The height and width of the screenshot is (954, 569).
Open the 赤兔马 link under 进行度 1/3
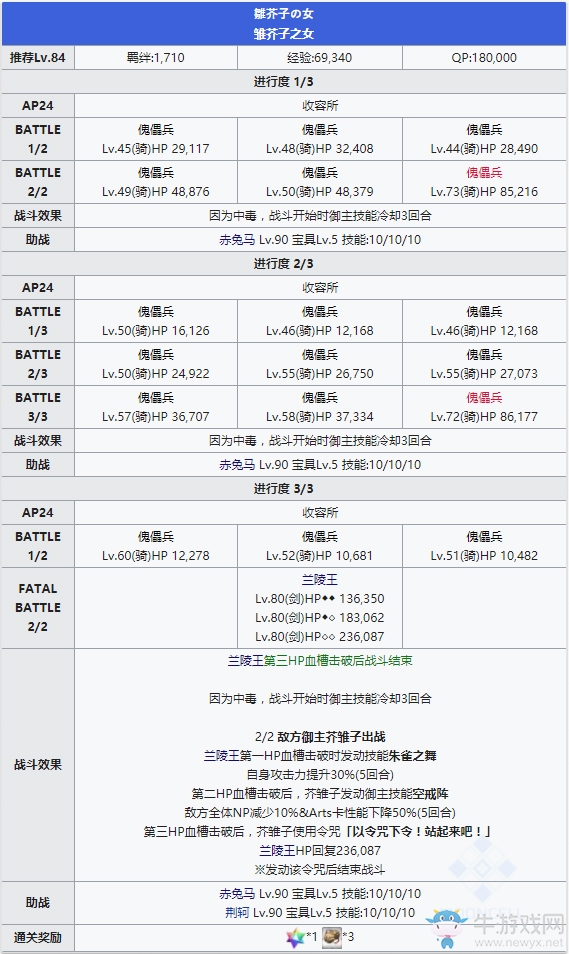click(x=237, y=240)
